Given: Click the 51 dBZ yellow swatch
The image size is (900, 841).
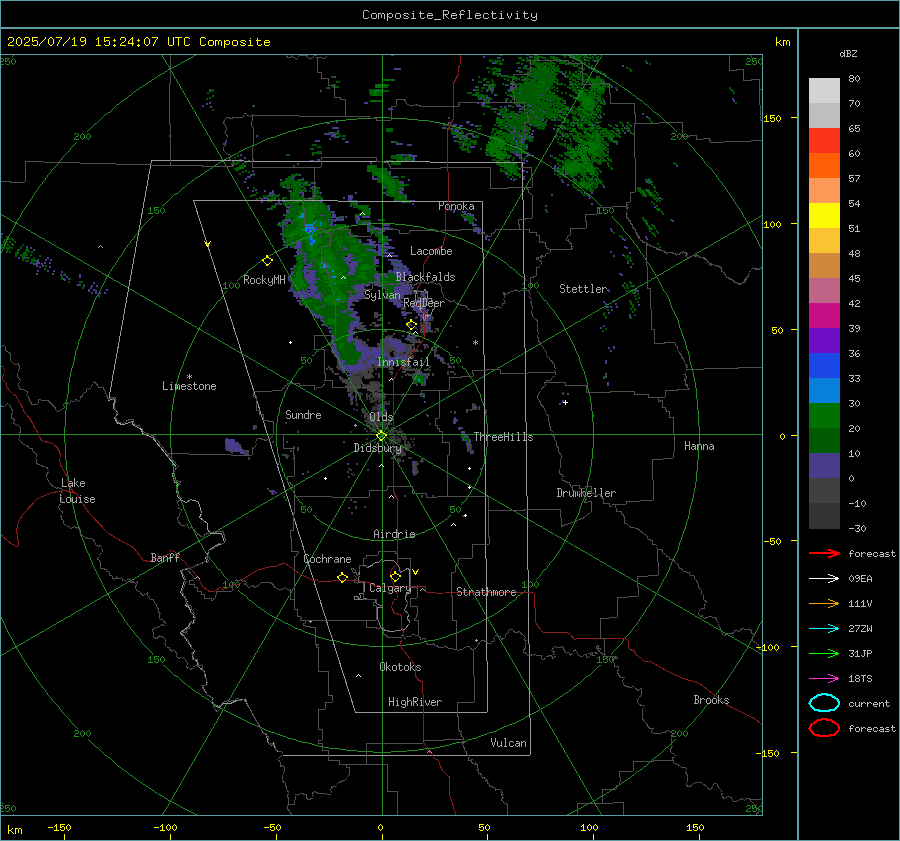Looking at the screenshot, I should (x=824, y=216).
